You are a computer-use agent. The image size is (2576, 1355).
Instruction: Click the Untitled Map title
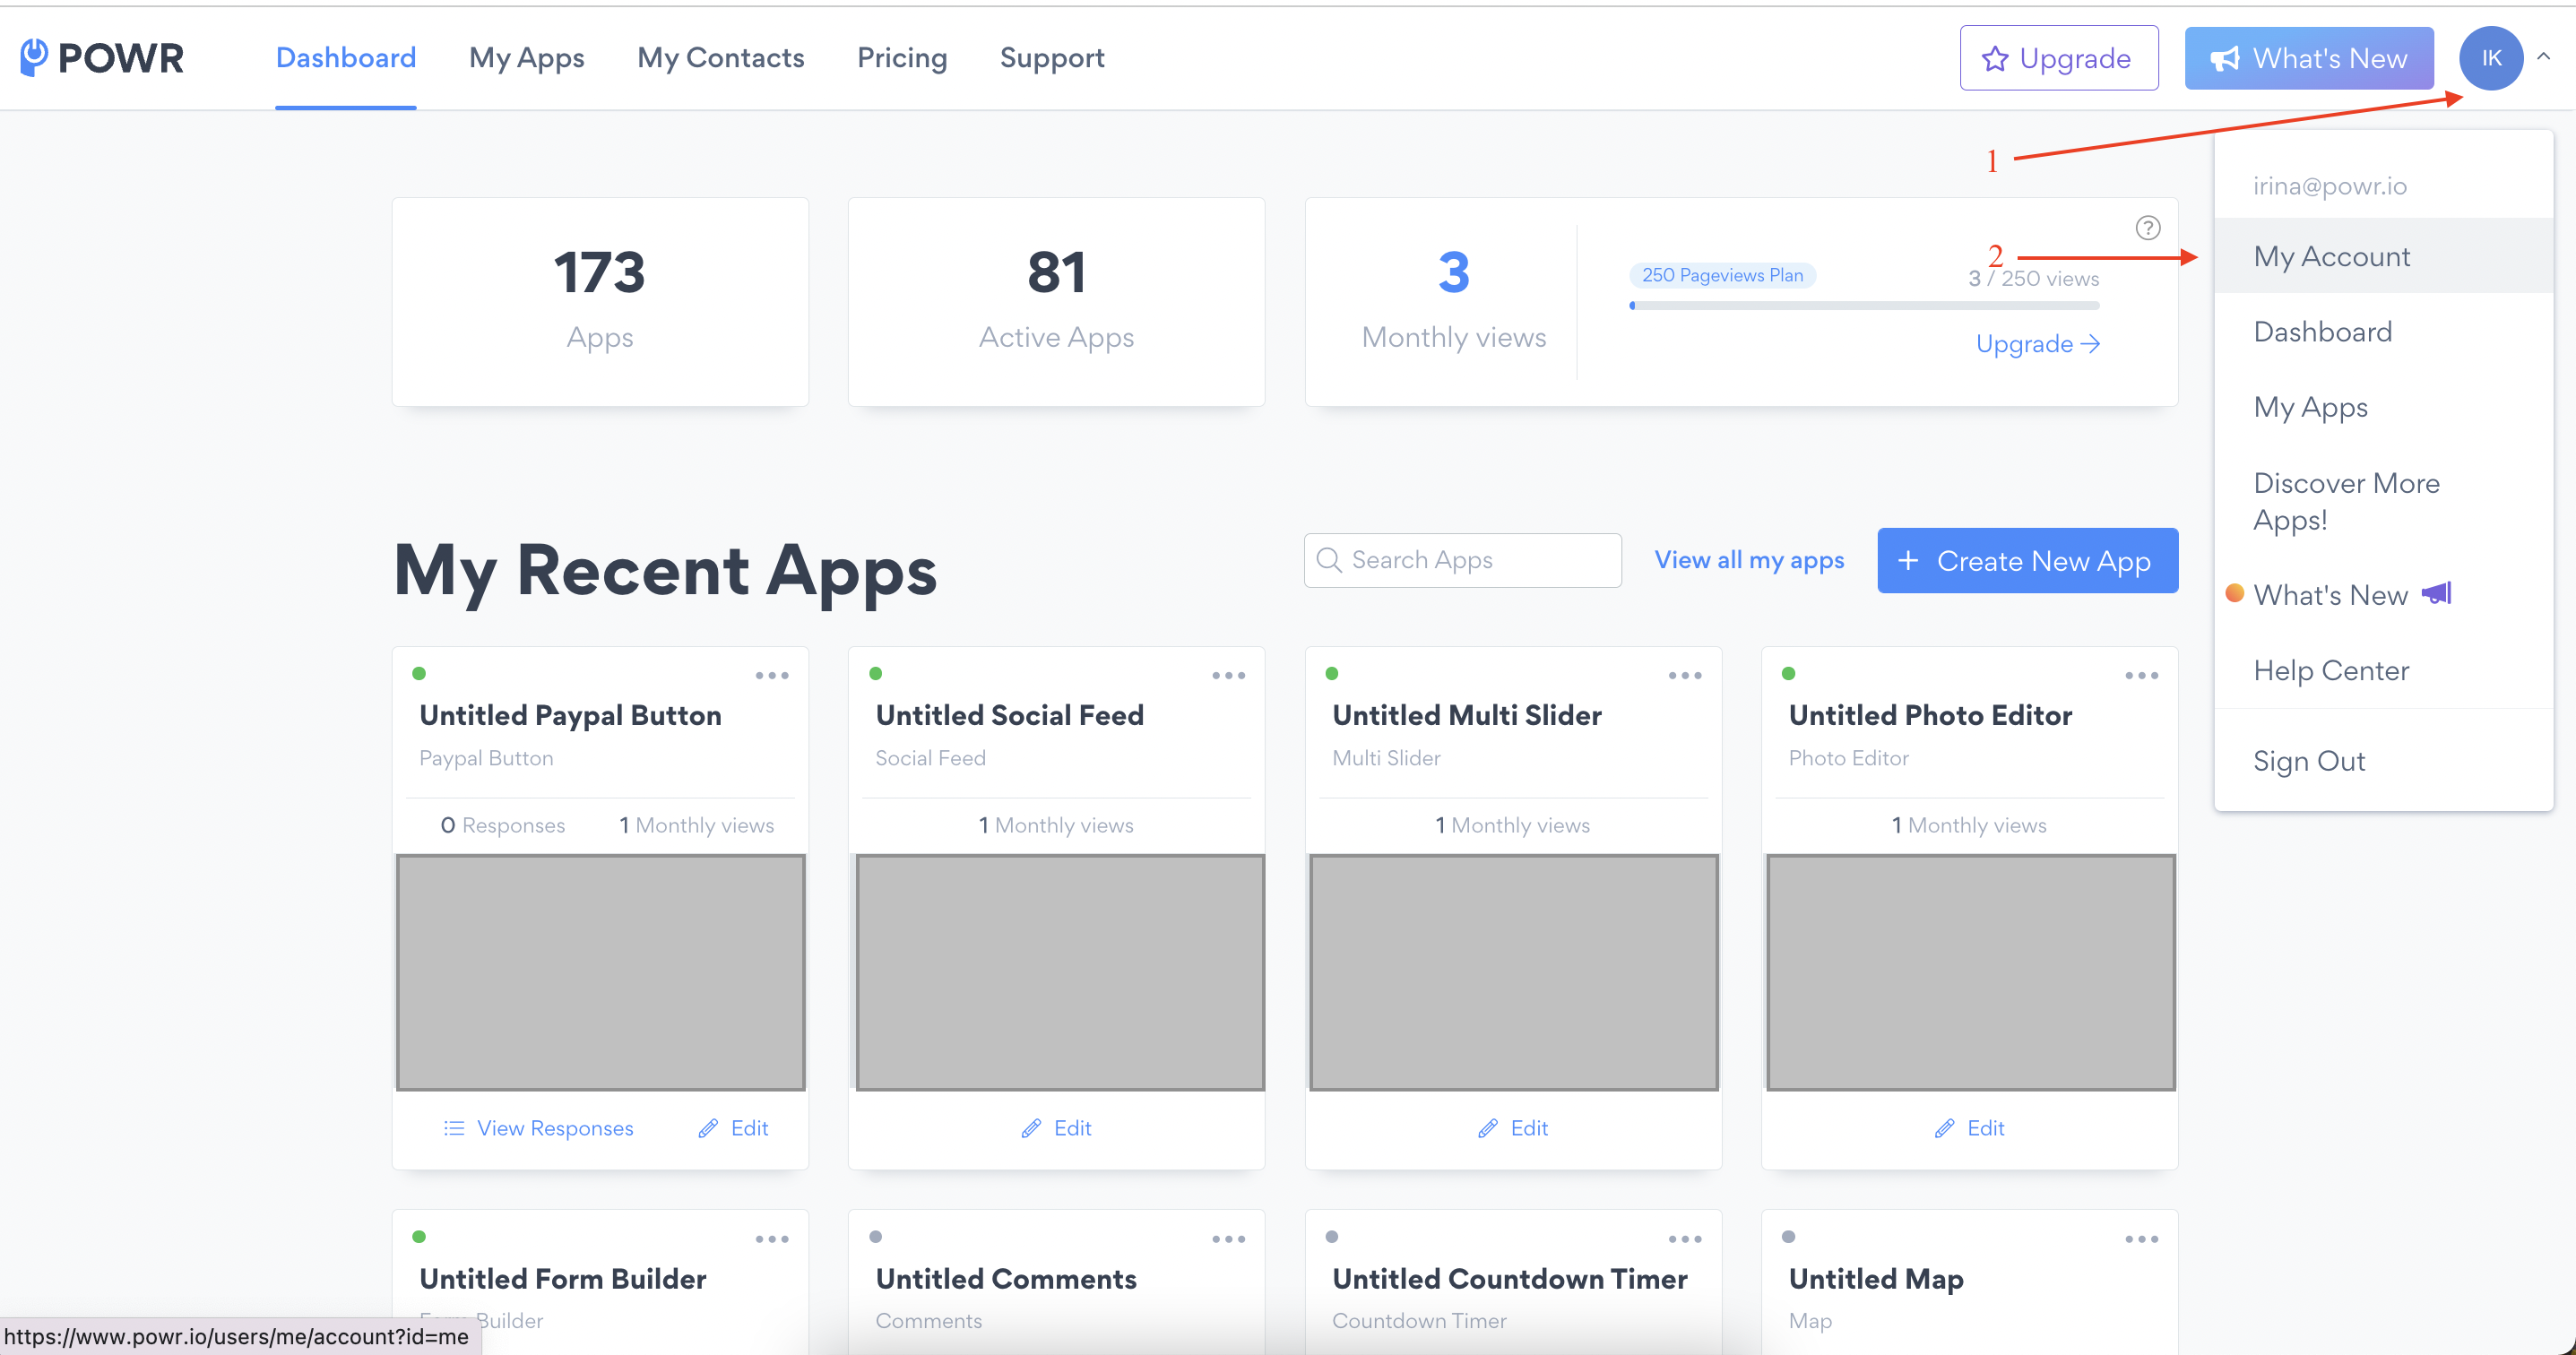click(1876, 1279)
